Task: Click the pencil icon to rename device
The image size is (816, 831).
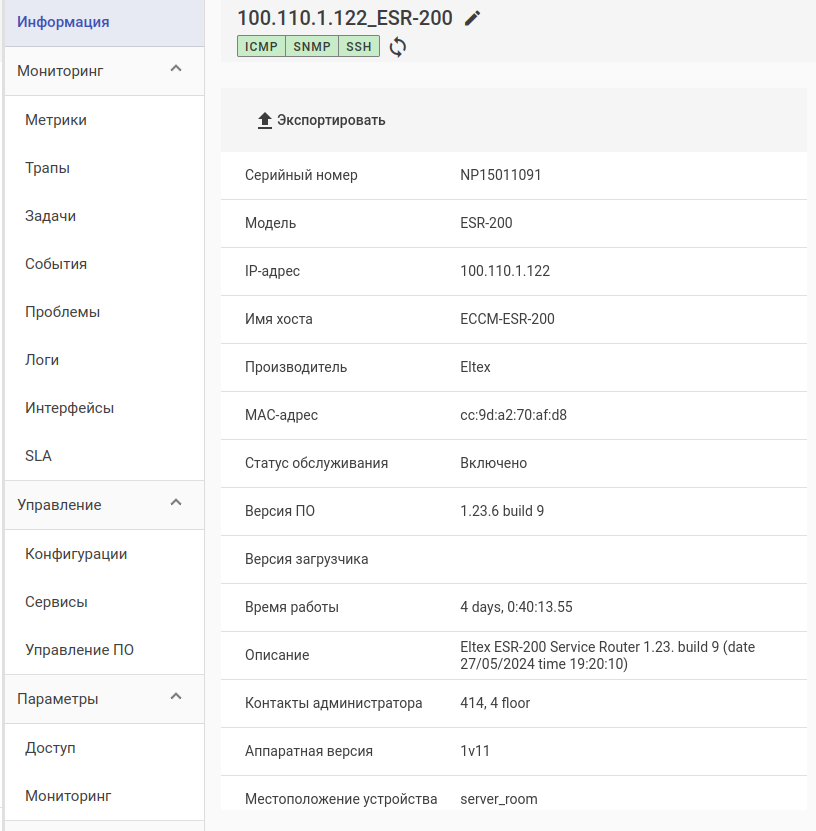Action: (x=473, y=18)
